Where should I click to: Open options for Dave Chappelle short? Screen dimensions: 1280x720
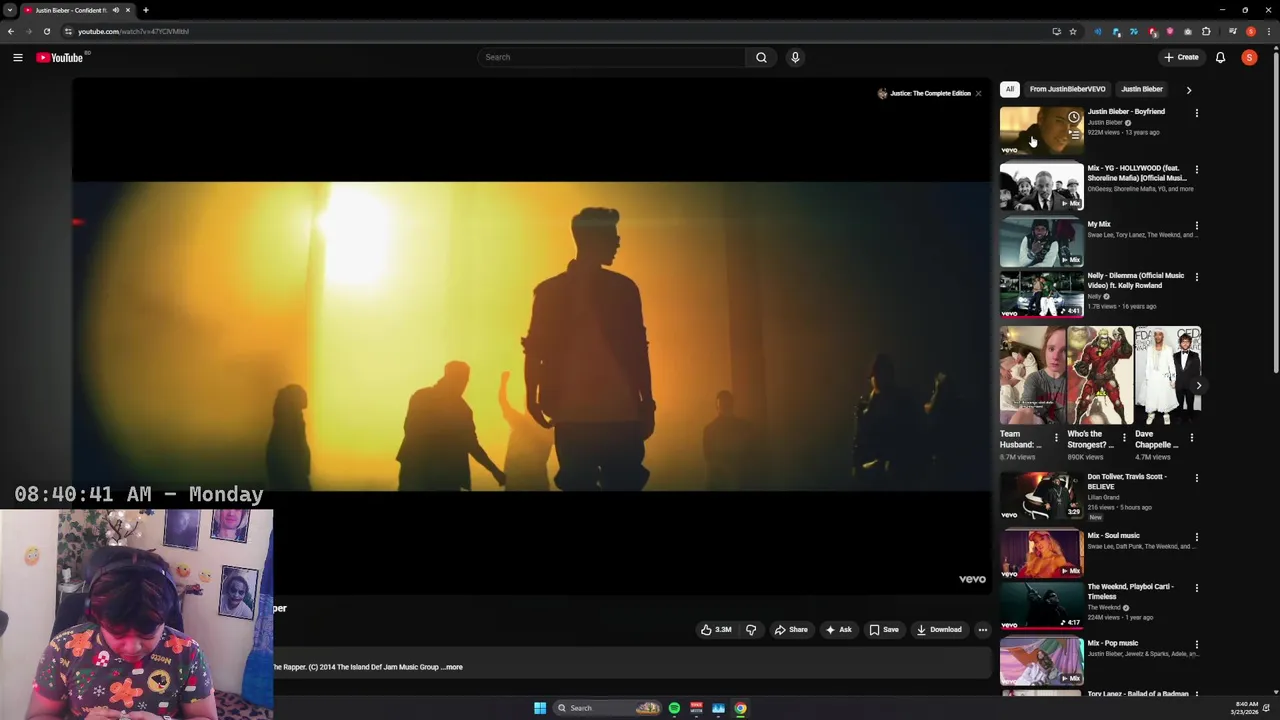pos(1190,438)
